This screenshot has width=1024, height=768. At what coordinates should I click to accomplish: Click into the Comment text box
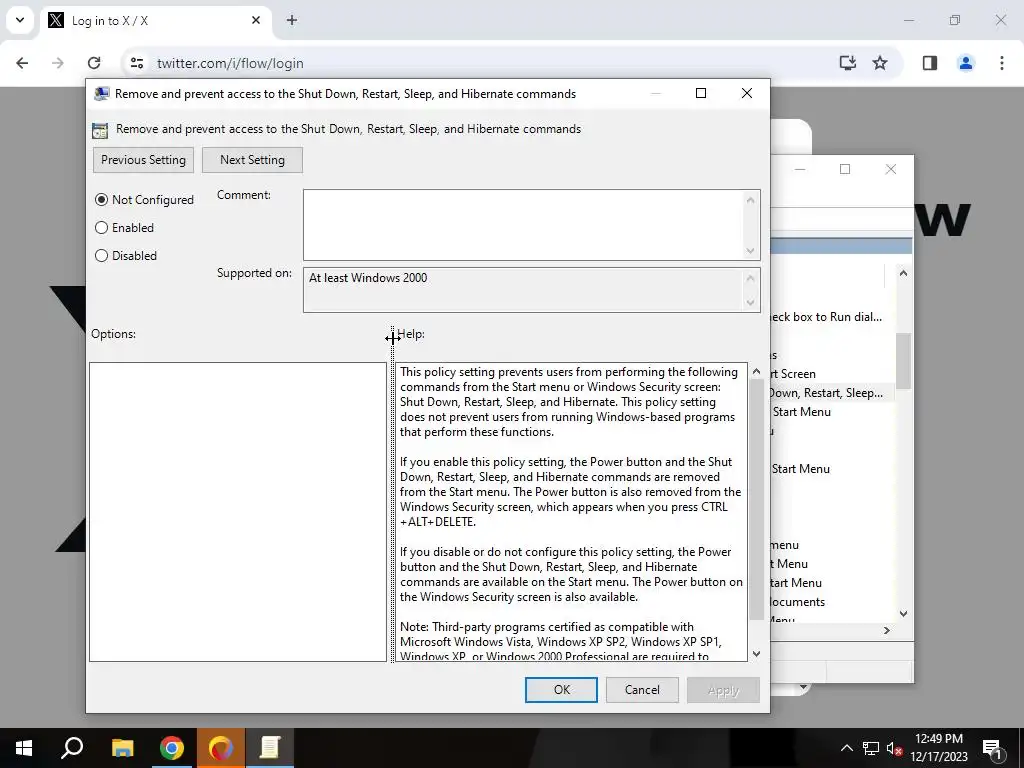click(523, 225)
